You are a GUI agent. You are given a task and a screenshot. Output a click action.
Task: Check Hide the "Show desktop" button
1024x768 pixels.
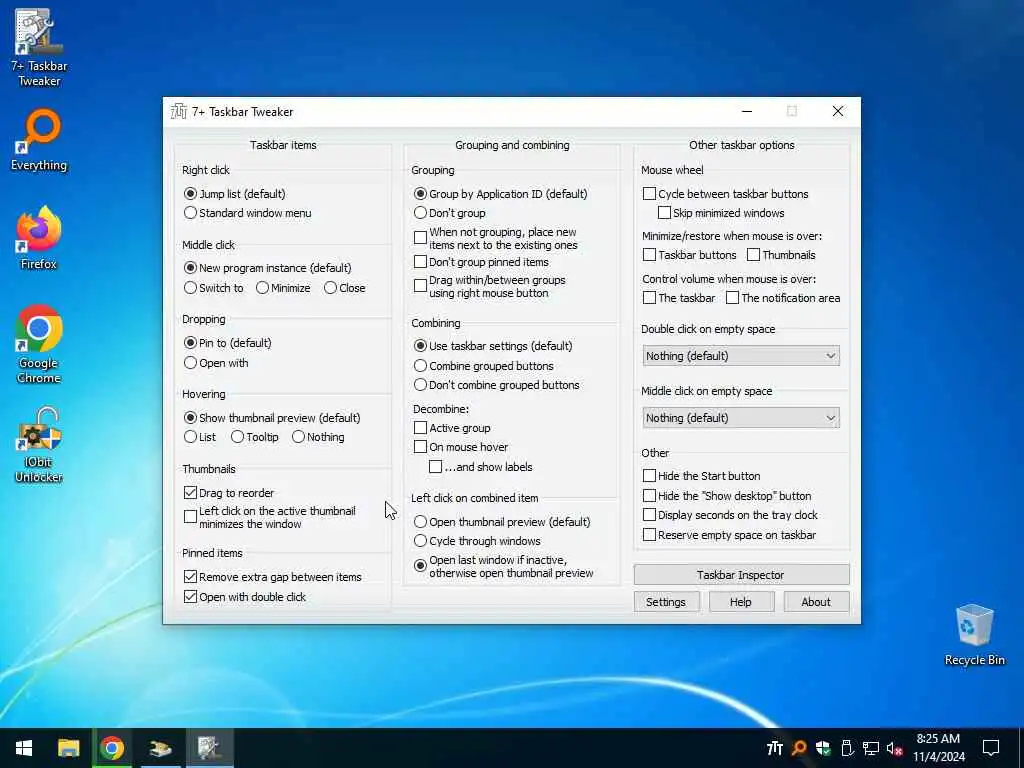click(649, 496)
